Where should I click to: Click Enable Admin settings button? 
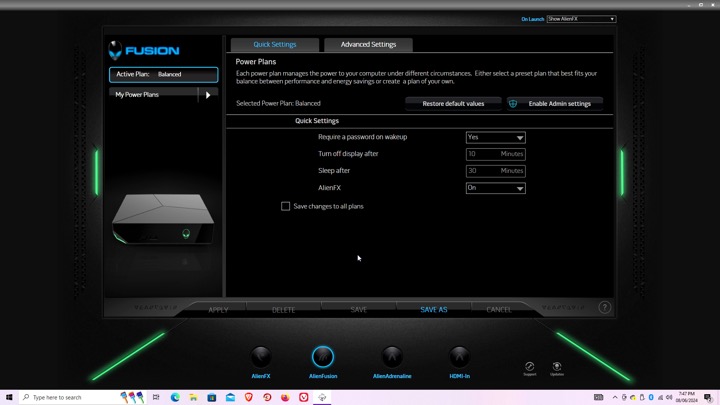[x=554, y=103]
